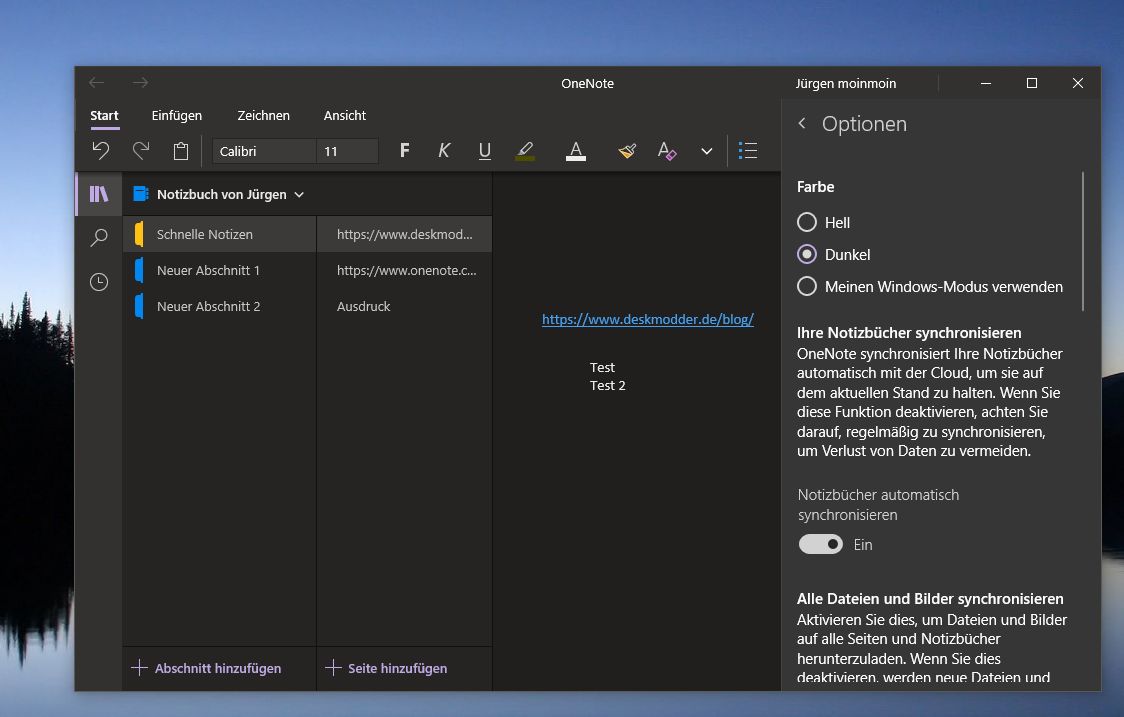The width and height of the screenshot is (1124, 717).
Task: Apply bold formatting with F button
Action: pyautogui.click(x=404, y=151)
